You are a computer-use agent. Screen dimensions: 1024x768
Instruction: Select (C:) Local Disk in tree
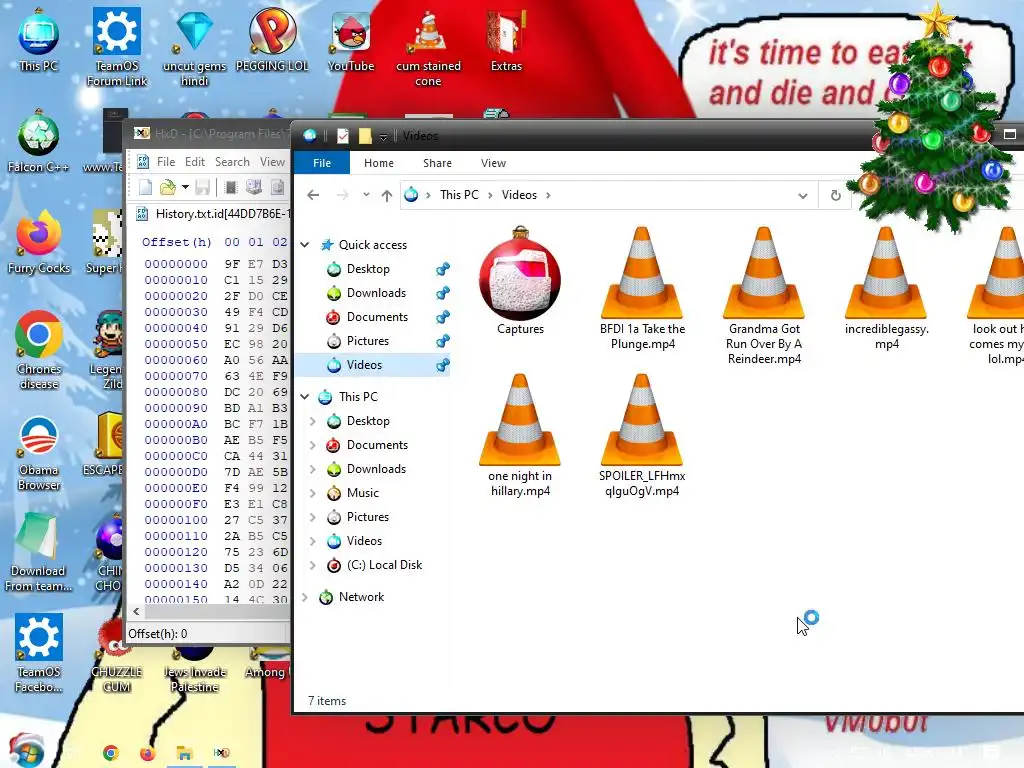click(384, 565)
